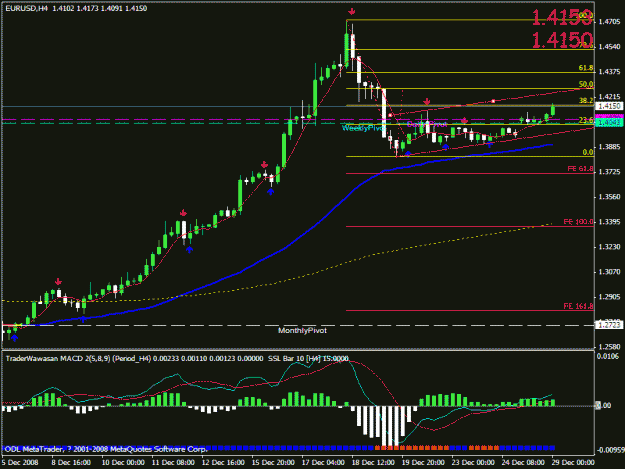Click the FE 61.8 Fibonacci expansion label
This screenshot has height=469, width=625.
(580, 169)
